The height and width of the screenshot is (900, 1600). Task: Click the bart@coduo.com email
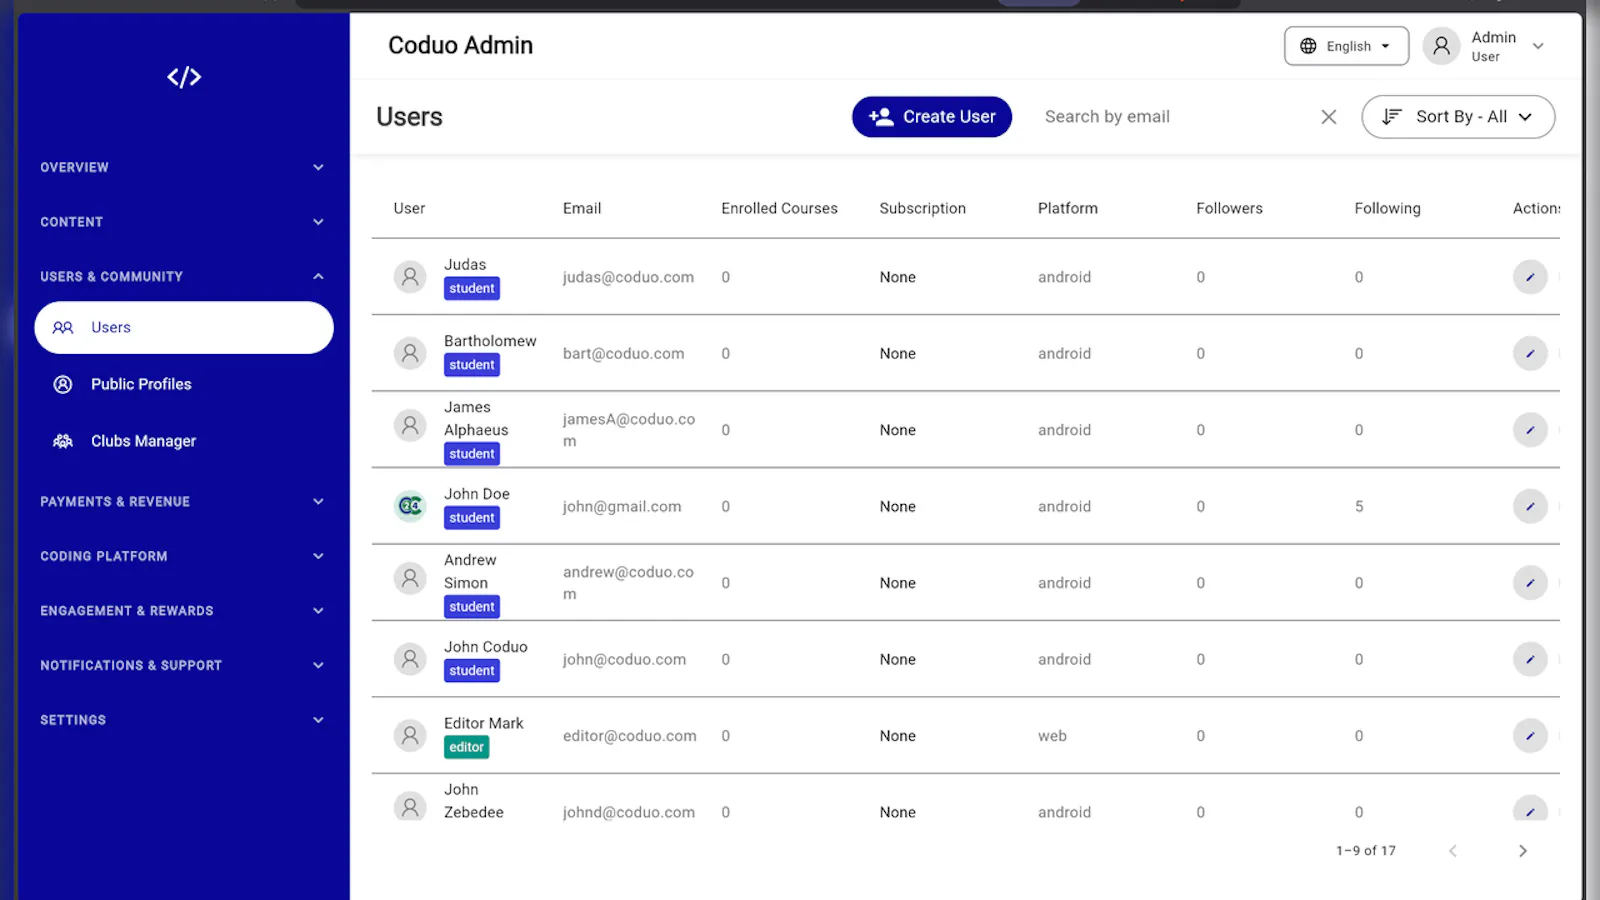pos(623,353)
